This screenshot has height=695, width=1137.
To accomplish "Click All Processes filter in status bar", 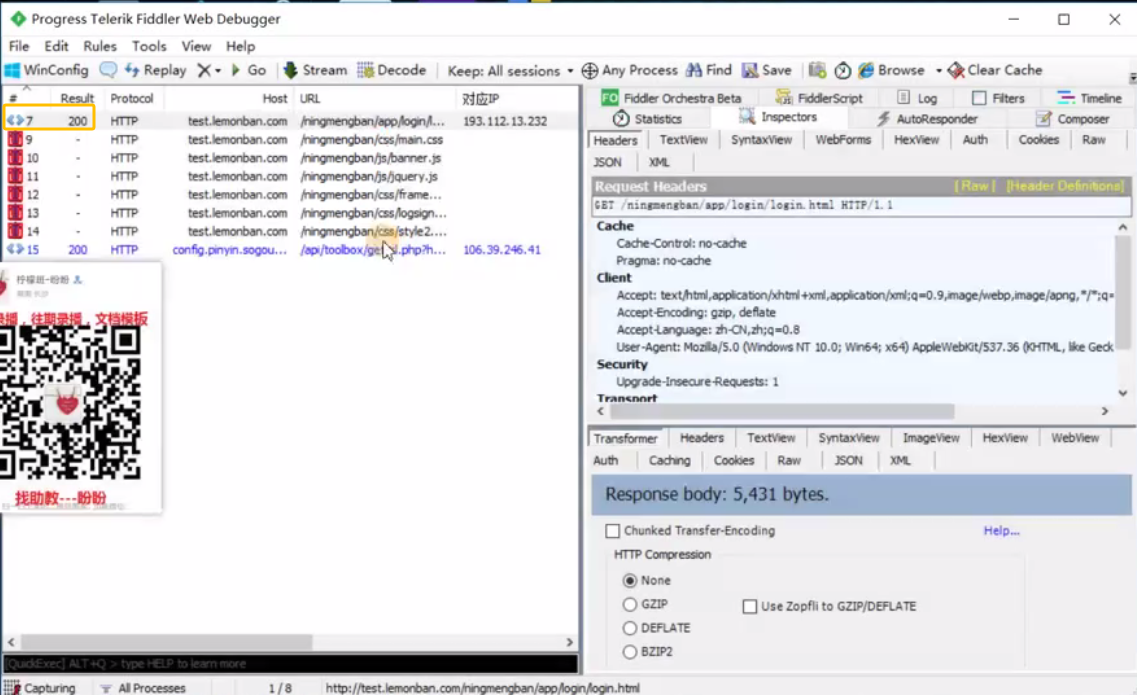I will 143,688.
